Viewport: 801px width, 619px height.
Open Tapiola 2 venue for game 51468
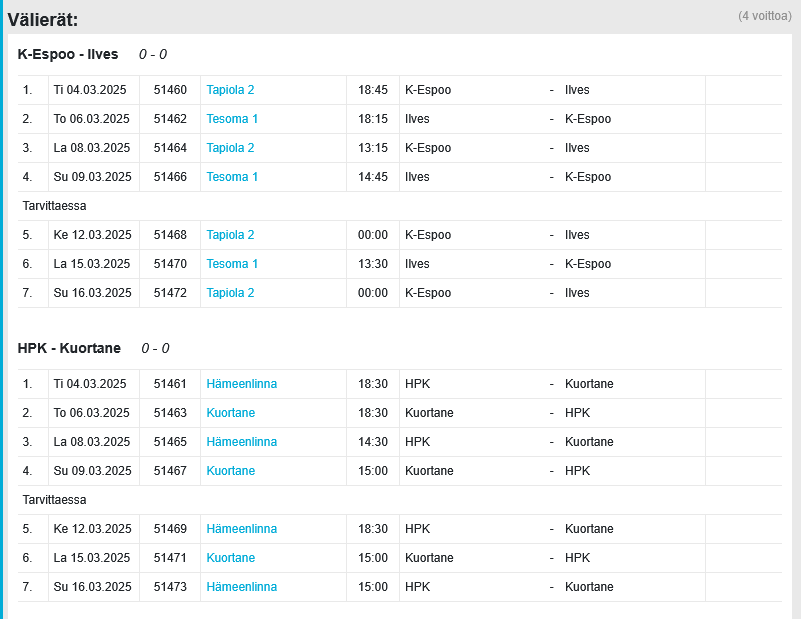coord(230,235)
